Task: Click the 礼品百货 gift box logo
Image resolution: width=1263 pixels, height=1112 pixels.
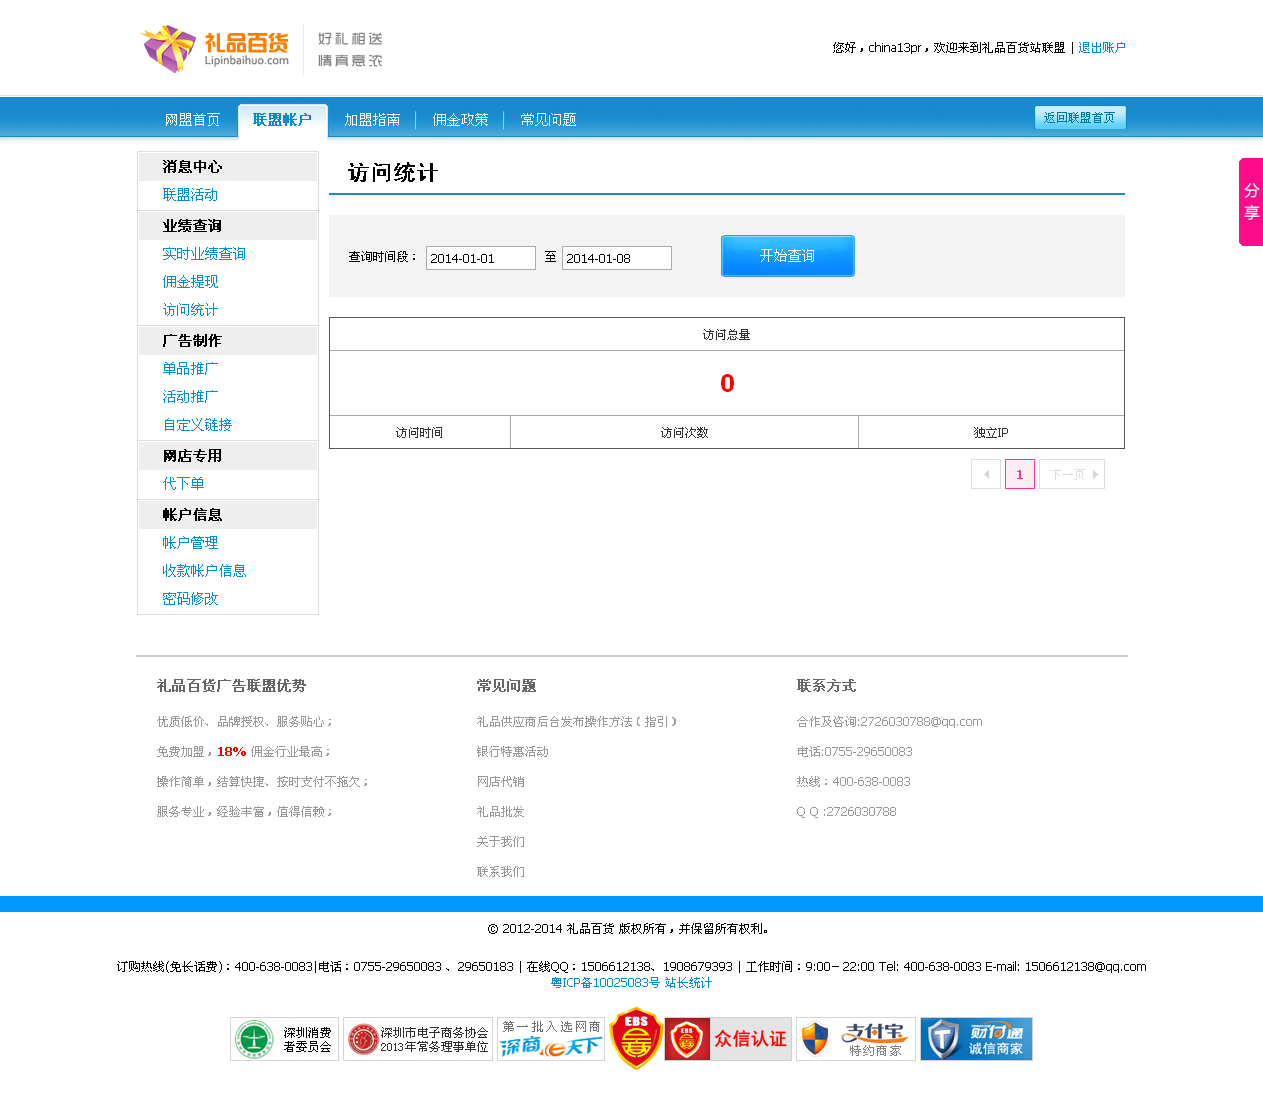Action: [216, 48]
